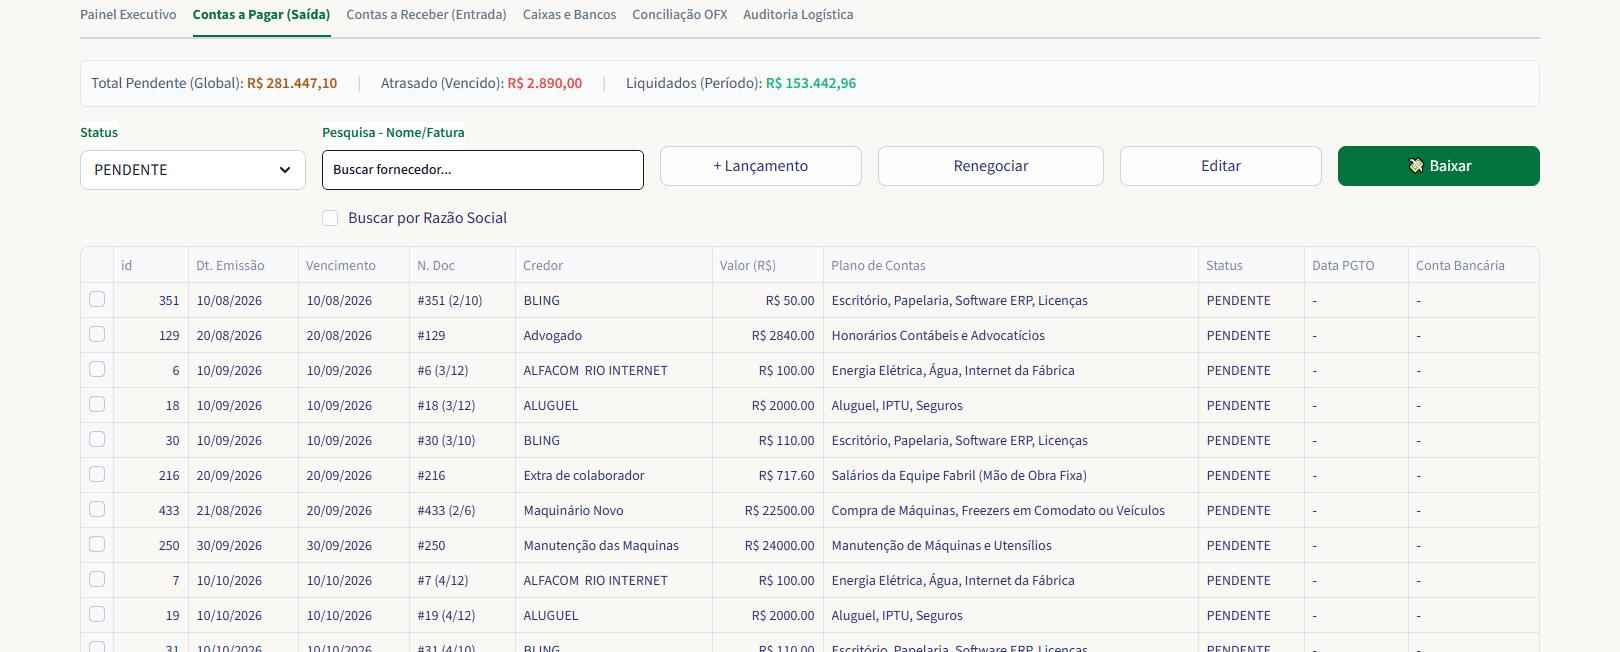Tick checkbox for row id 351
Viewport: 1620px width, 652px height.
(x=97, y=299)
